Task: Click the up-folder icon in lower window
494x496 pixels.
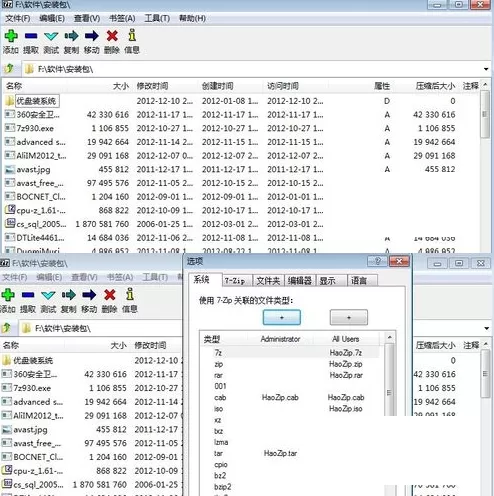Action: tap(6, 328)
